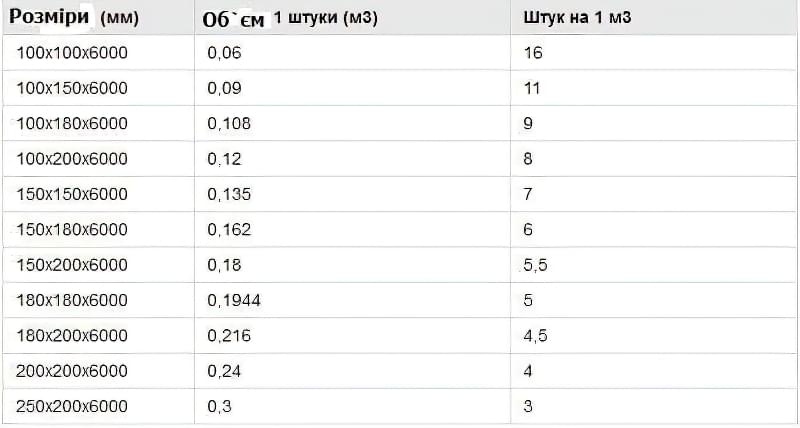The height and width of the screenshot is (428, 800).
Task: Click the 0,24 volume value
Action: tap(224, 371)
